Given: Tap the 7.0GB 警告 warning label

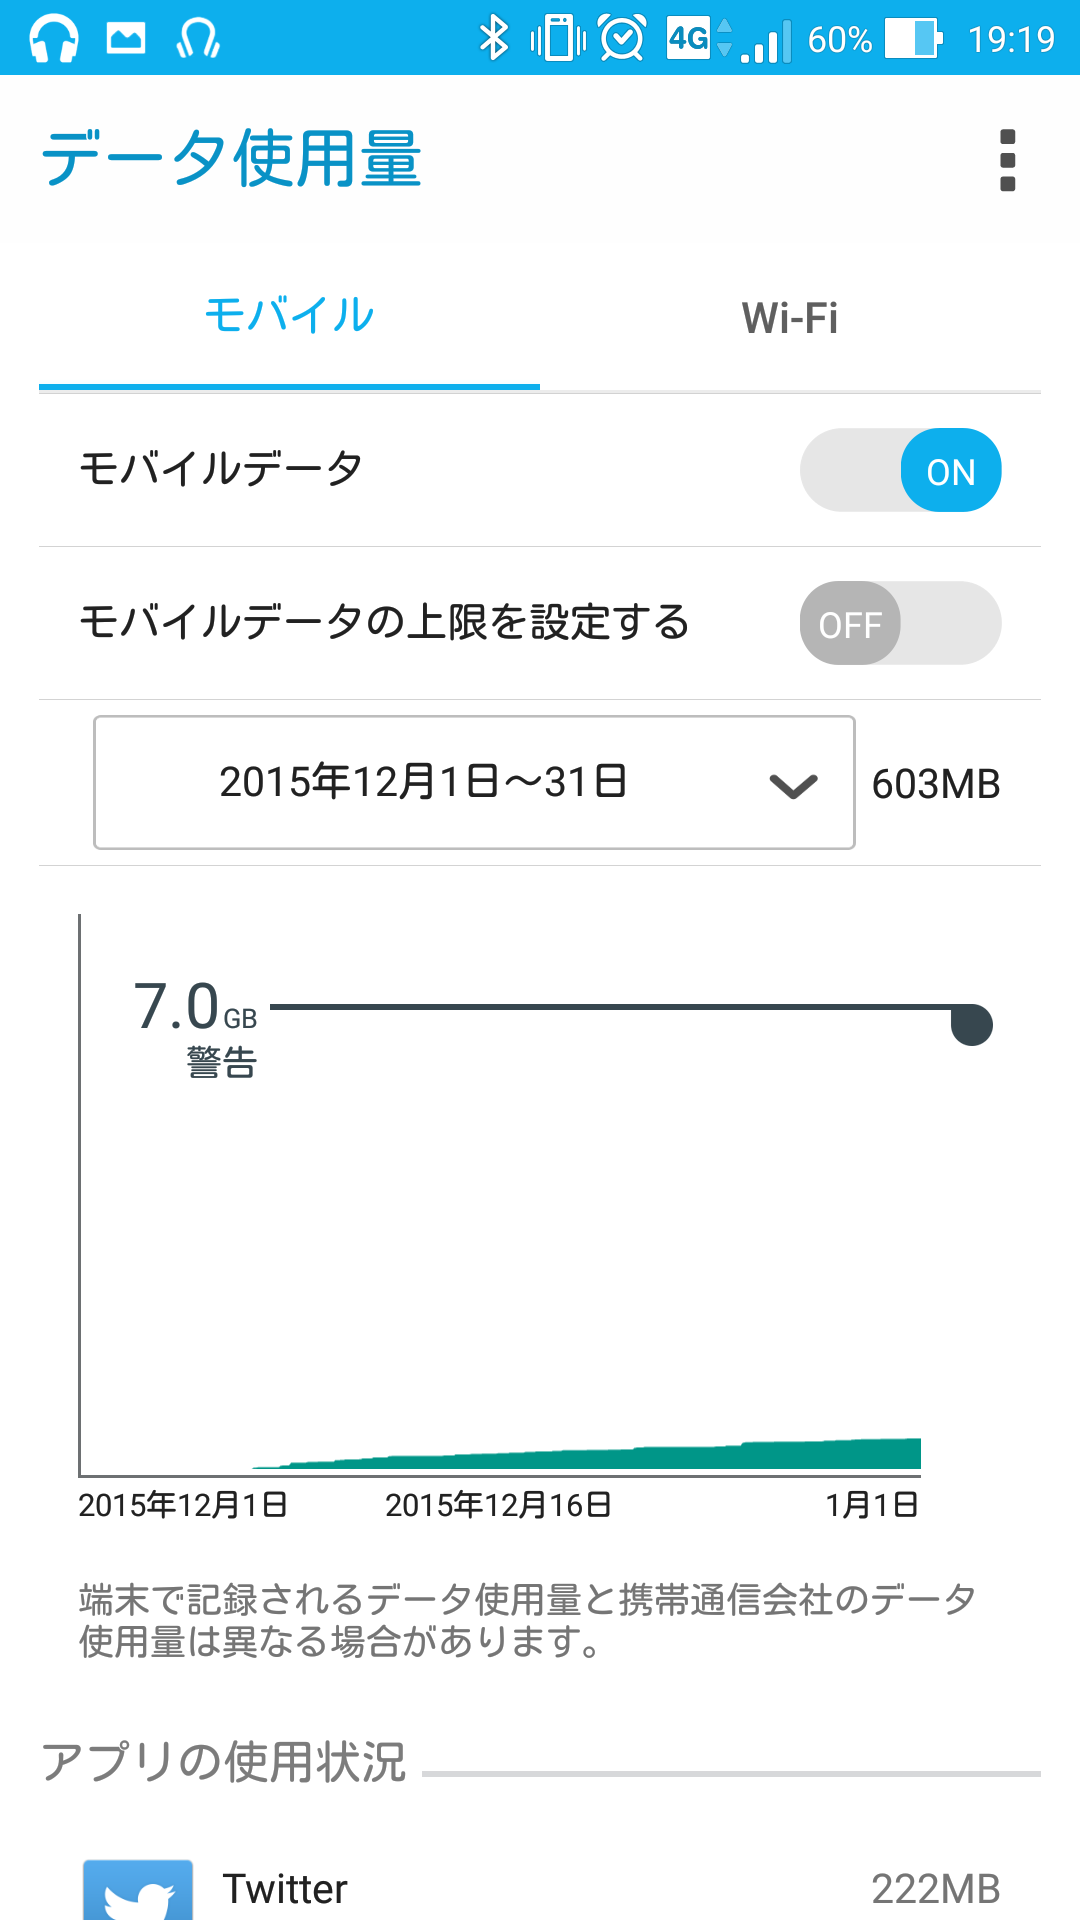Looking at the screenshot, I should pyautogui.click(x=197, y=1025).
